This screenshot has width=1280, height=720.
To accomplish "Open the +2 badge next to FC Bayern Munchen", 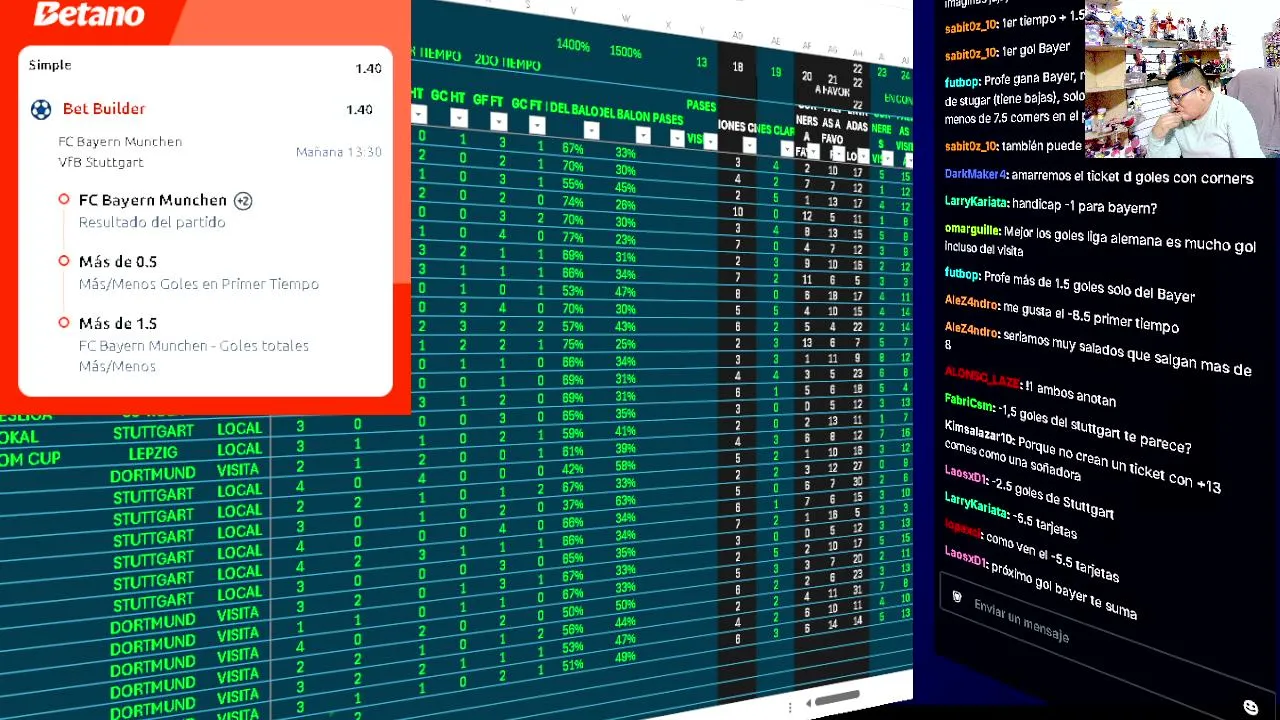I will [x=243, y=201].
